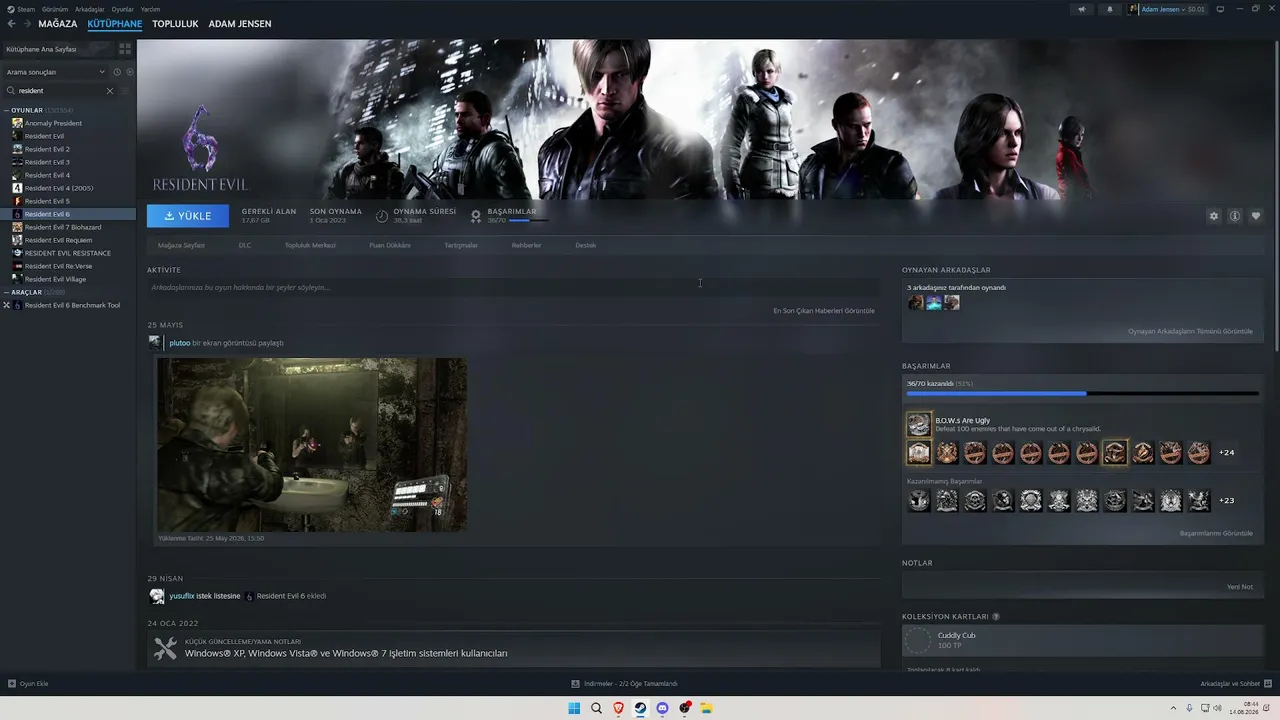Open the notifications bell

point(1109,9)
